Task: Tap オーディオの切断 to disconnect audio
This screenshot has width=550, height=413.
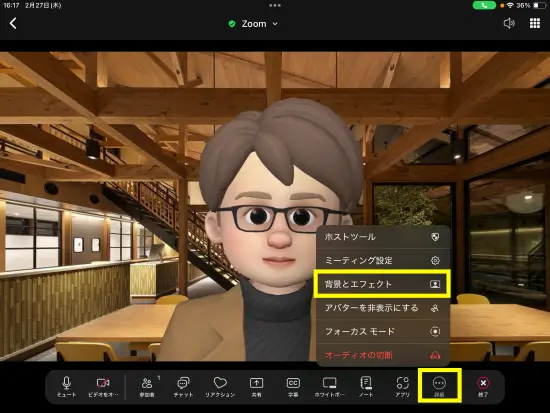Action: click(383, 355)
